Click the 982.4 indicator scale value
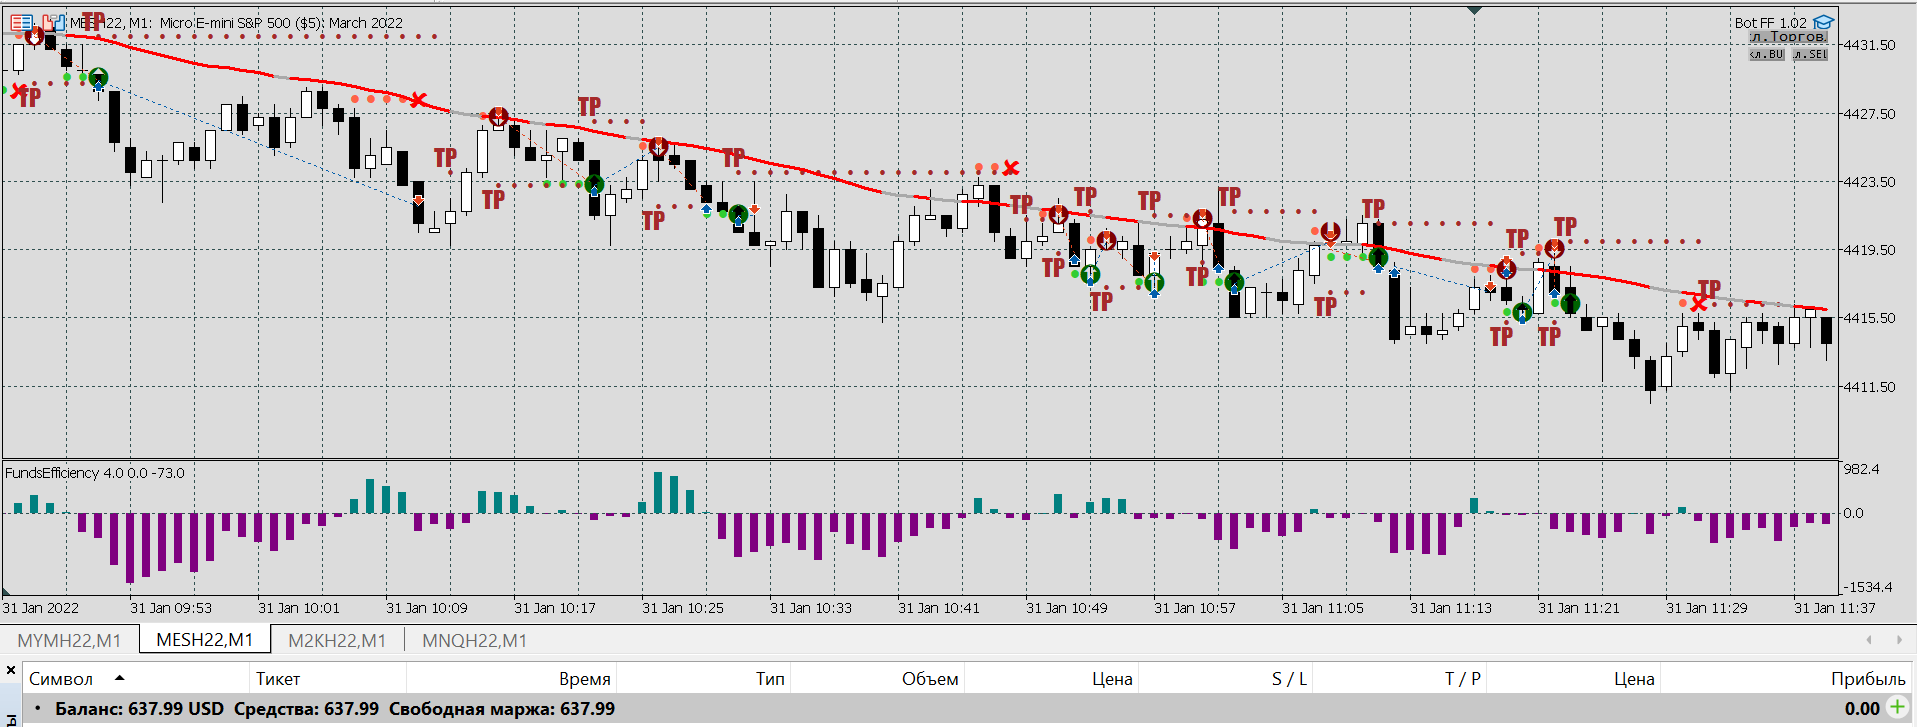Viewport: 1917px width, 727px height. point(1861,469)
